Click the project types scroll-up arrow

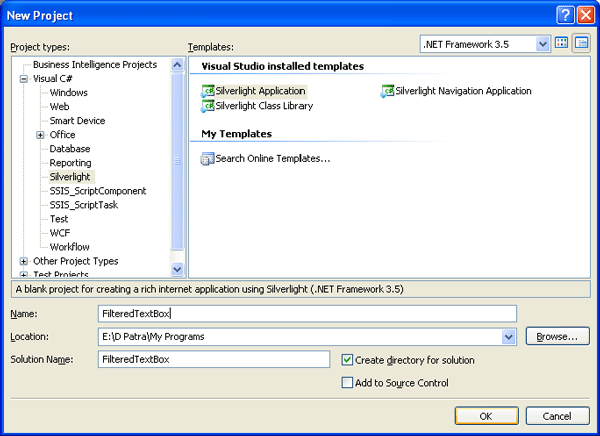[177, 65]
